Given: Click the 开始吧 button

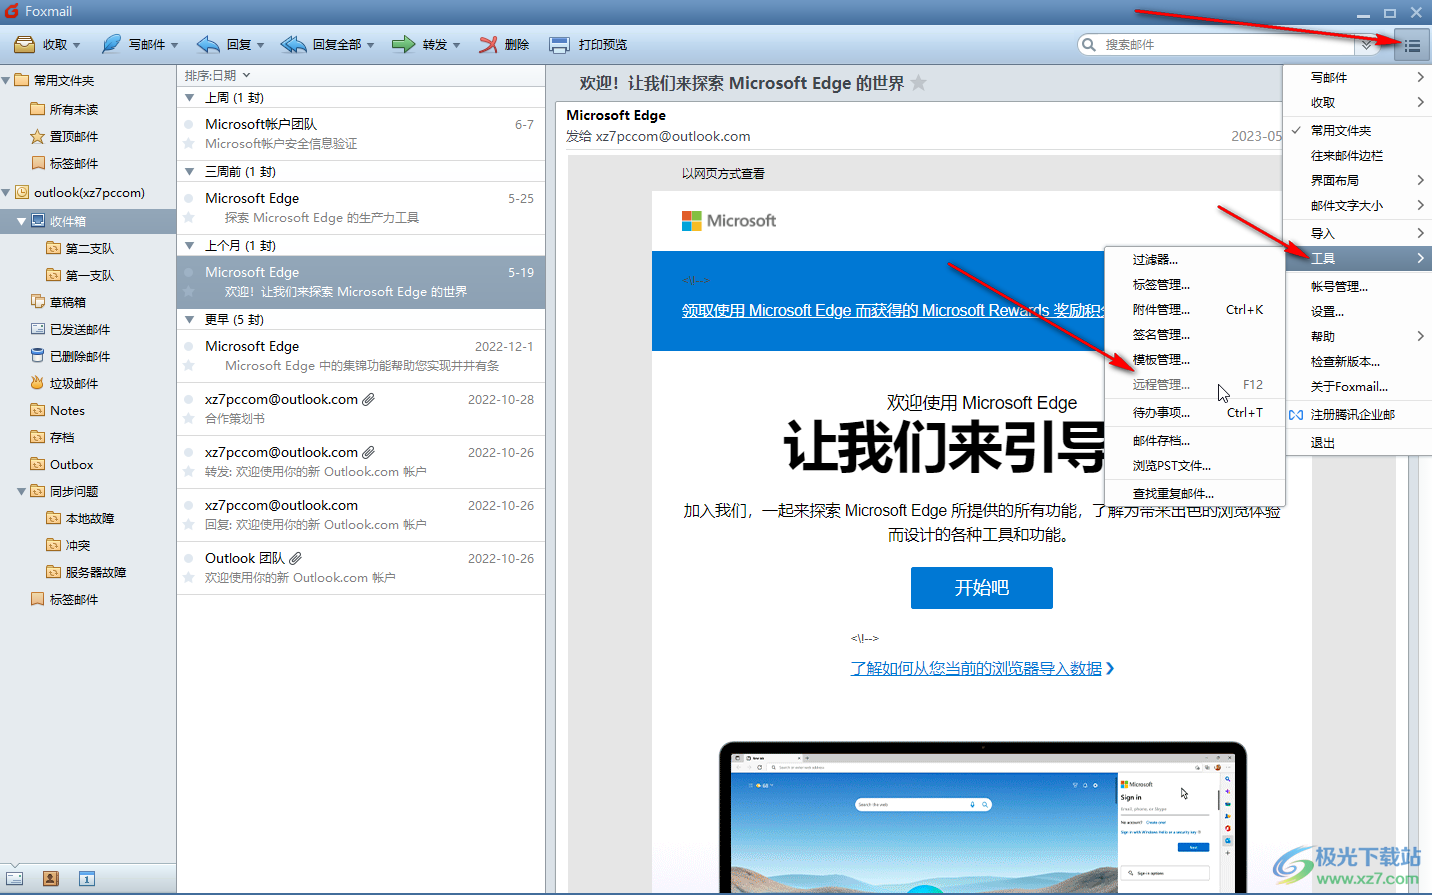Looking at the screenshot, I should (981, 588).
